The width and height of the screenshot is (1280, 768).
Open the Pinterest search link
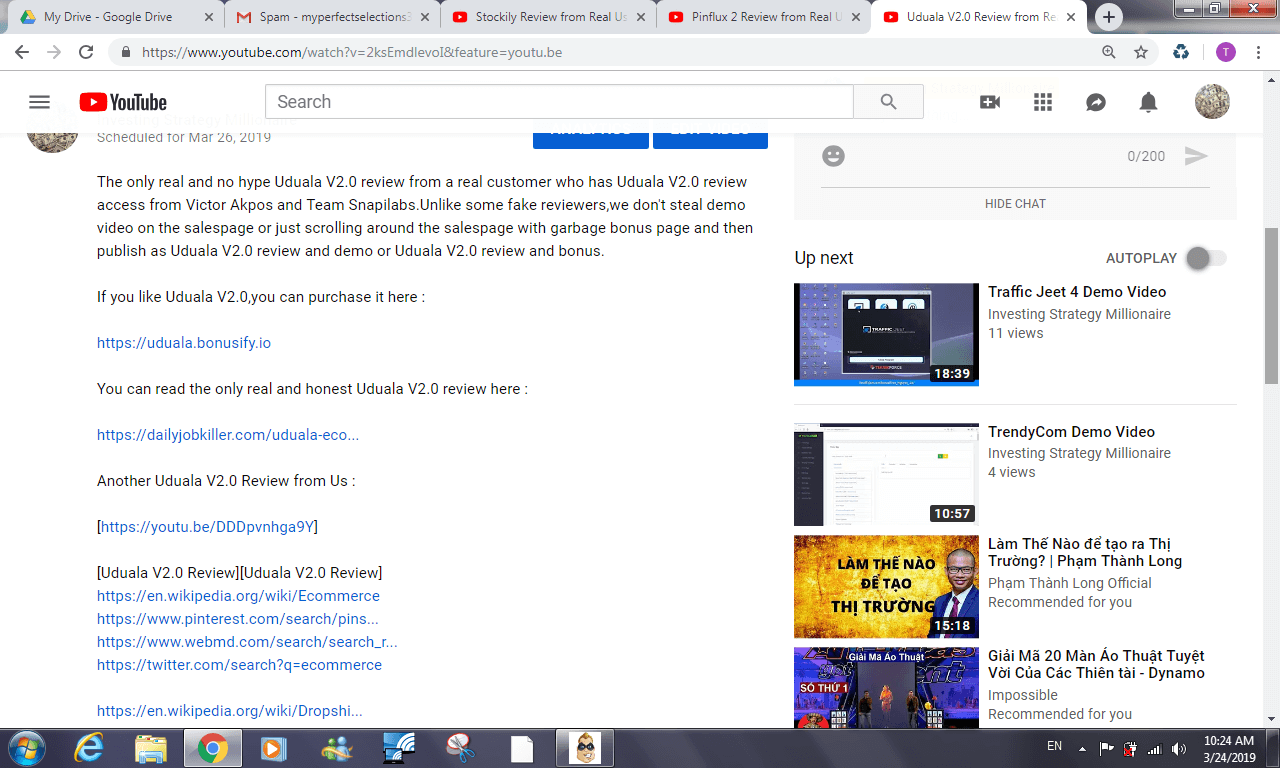coord(238,619)
